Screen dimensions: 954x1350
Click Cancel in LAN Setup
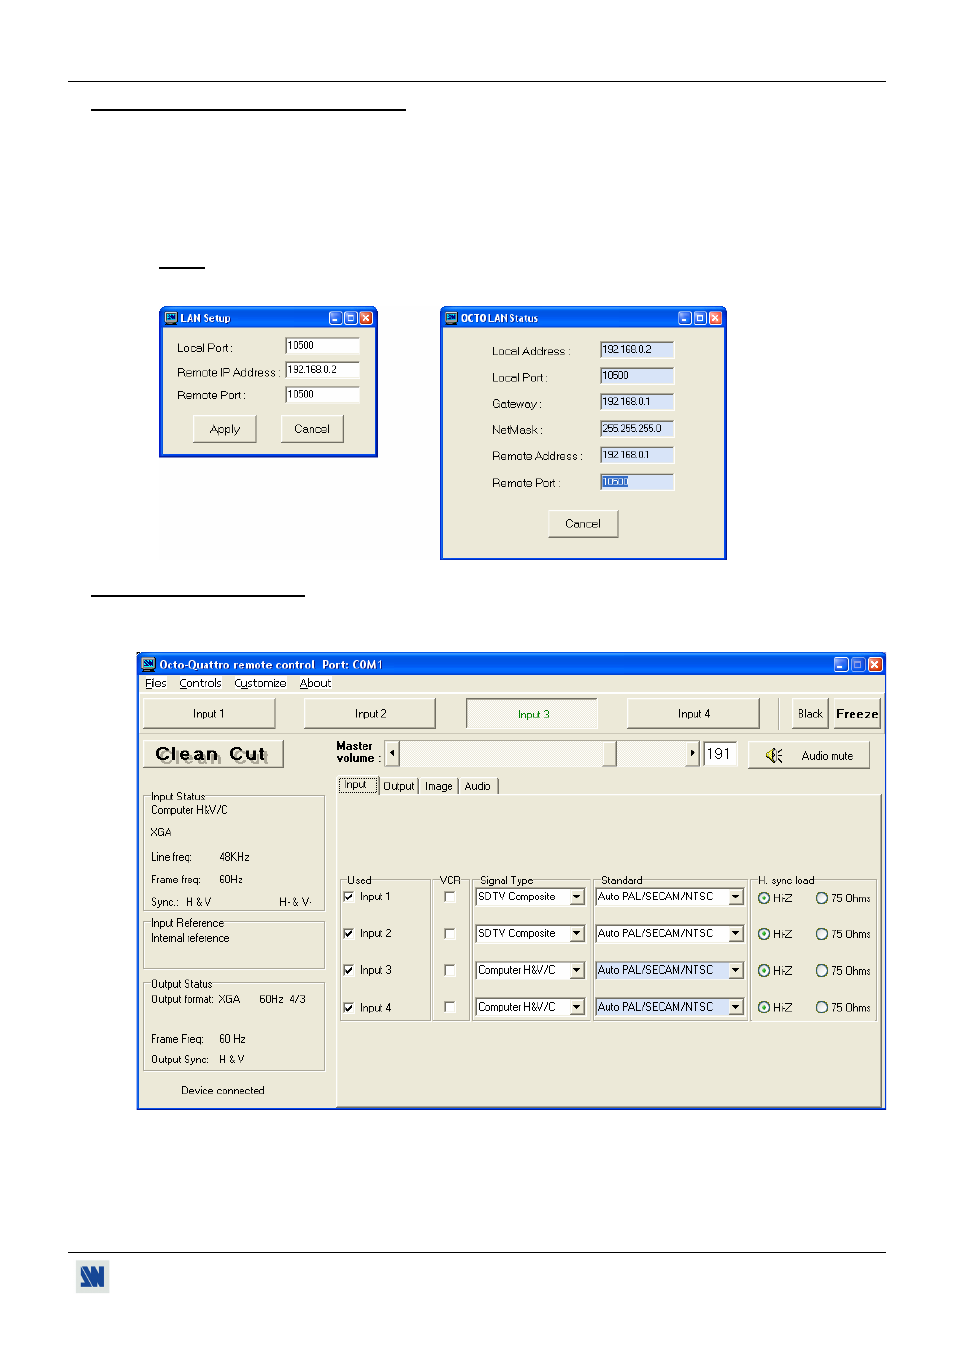point(312,429)
